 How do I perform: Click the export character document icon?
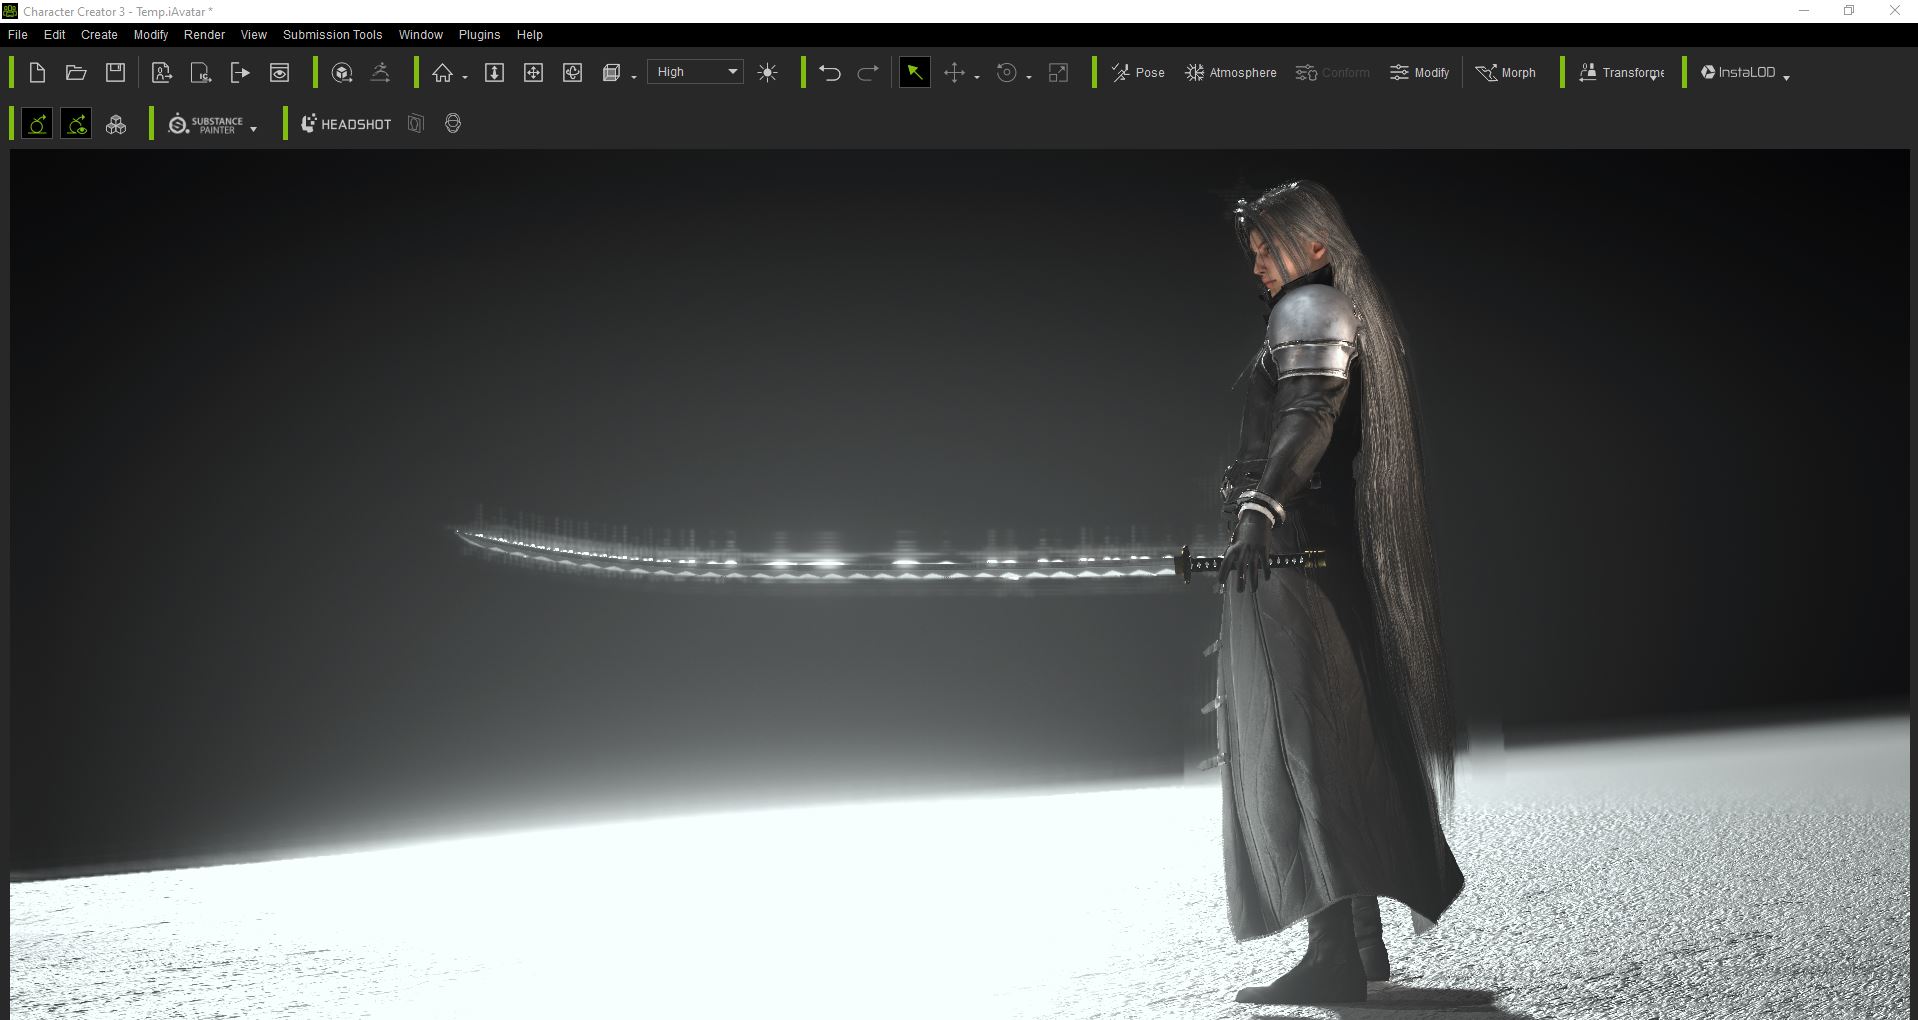point(162,72)
